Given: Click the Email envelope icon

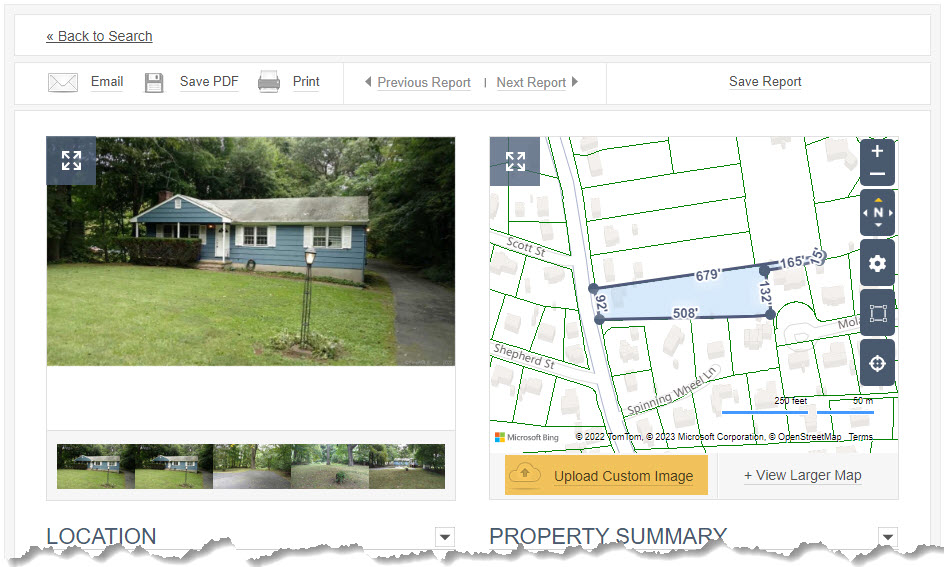Looking at the screenshot, I should point(63,82).
